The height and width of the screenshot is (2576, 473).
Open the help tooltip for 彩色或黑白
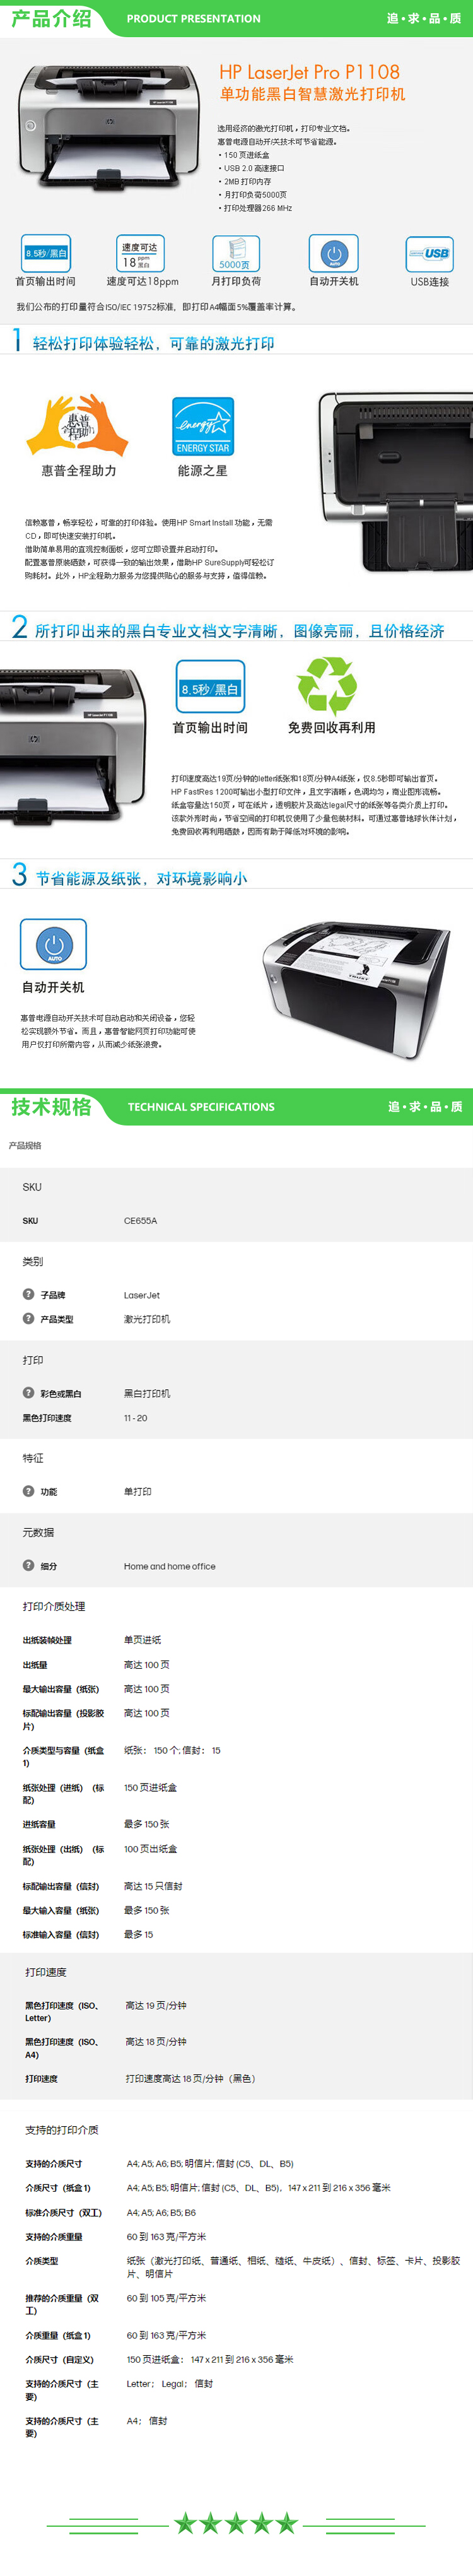(29, 1392)
